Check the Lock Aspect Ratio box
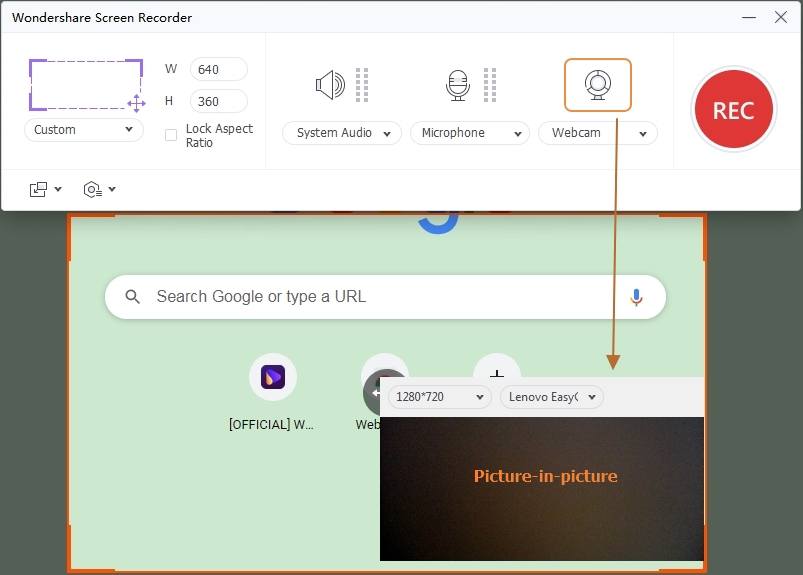The width and height of the screenshot is (803, 575). point(171,135)
